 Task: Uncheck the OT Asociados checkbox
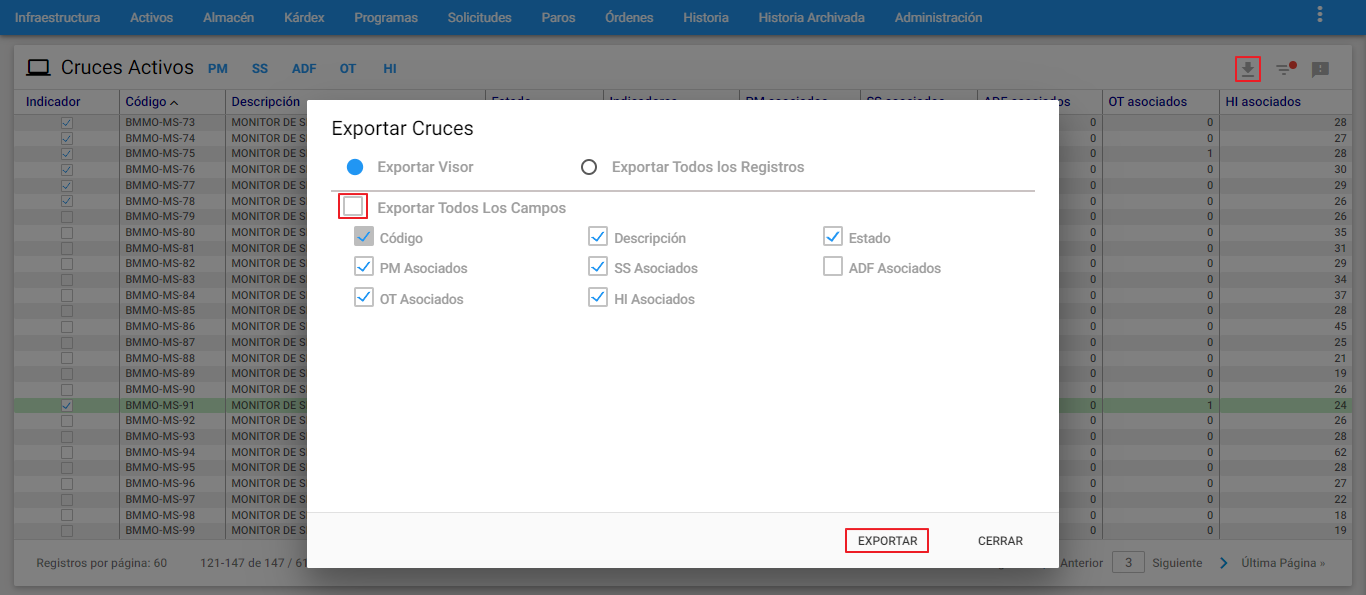click(x=364, y=298)
